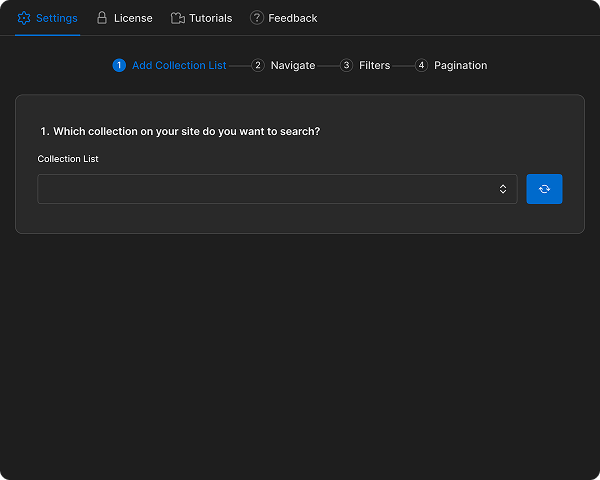Screen dimensions: 600x480
Task: Click the step 3 number circle
Action: coord(346,65)
